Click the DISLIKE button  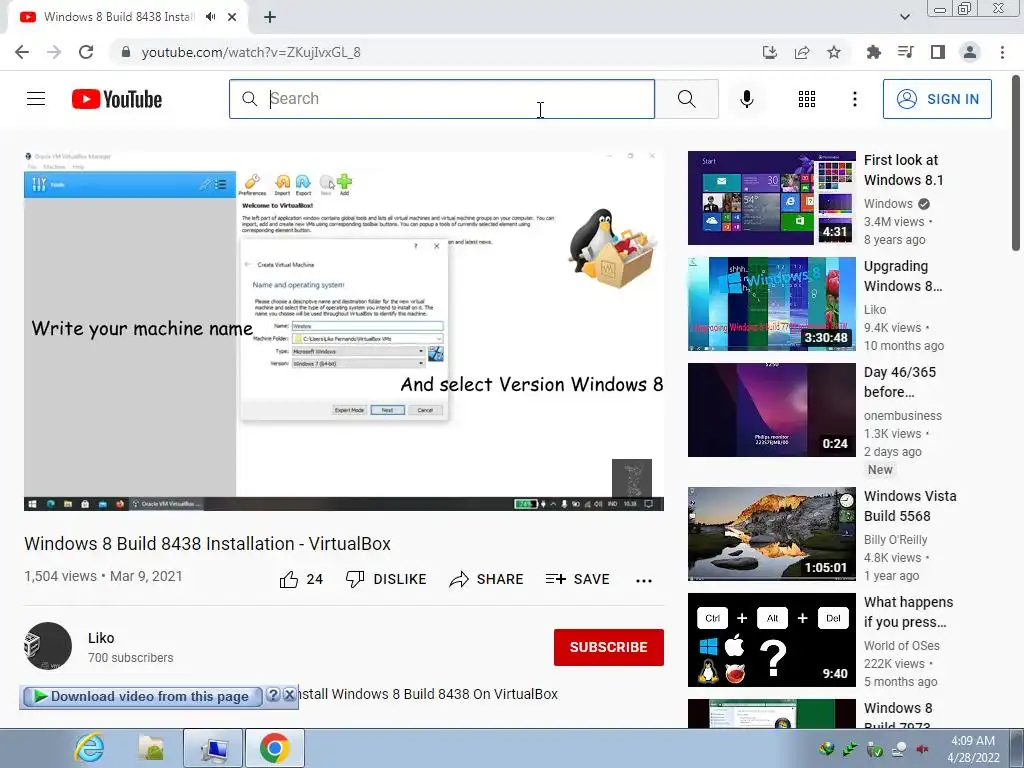tap(386, 579)
